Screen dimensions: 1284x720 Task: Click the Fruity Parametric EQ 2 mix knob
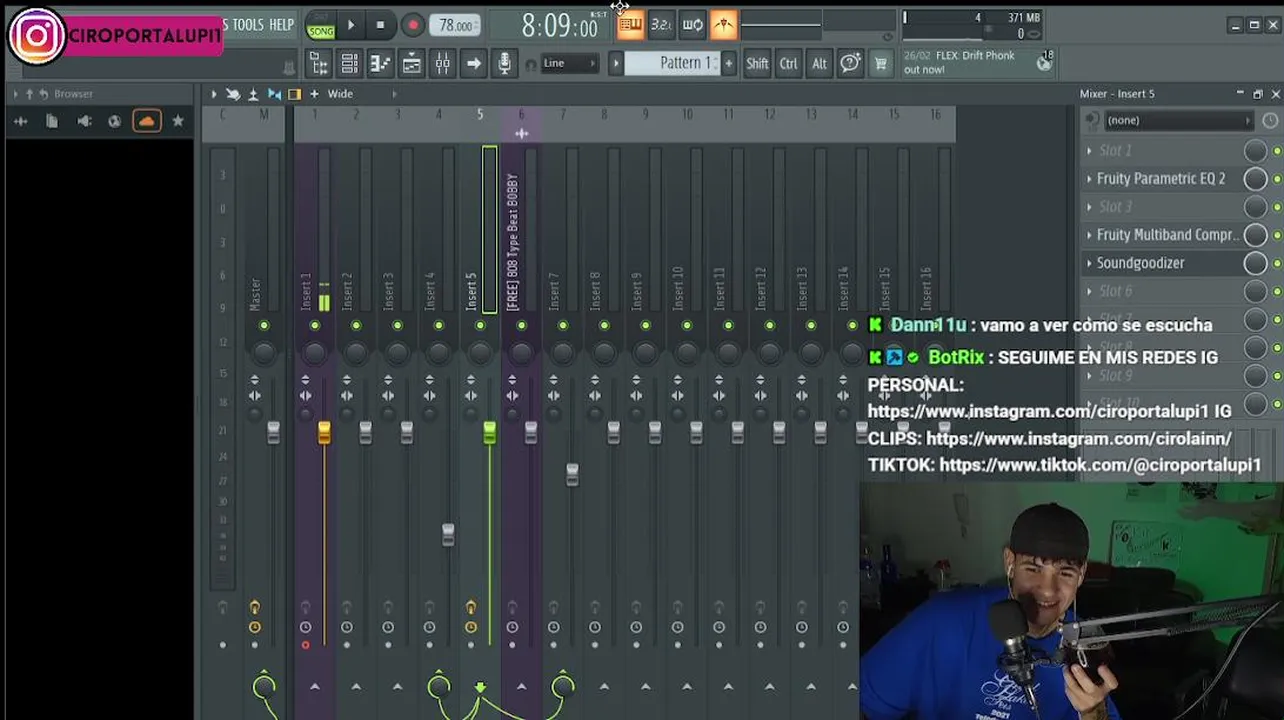coord(1255,179)
